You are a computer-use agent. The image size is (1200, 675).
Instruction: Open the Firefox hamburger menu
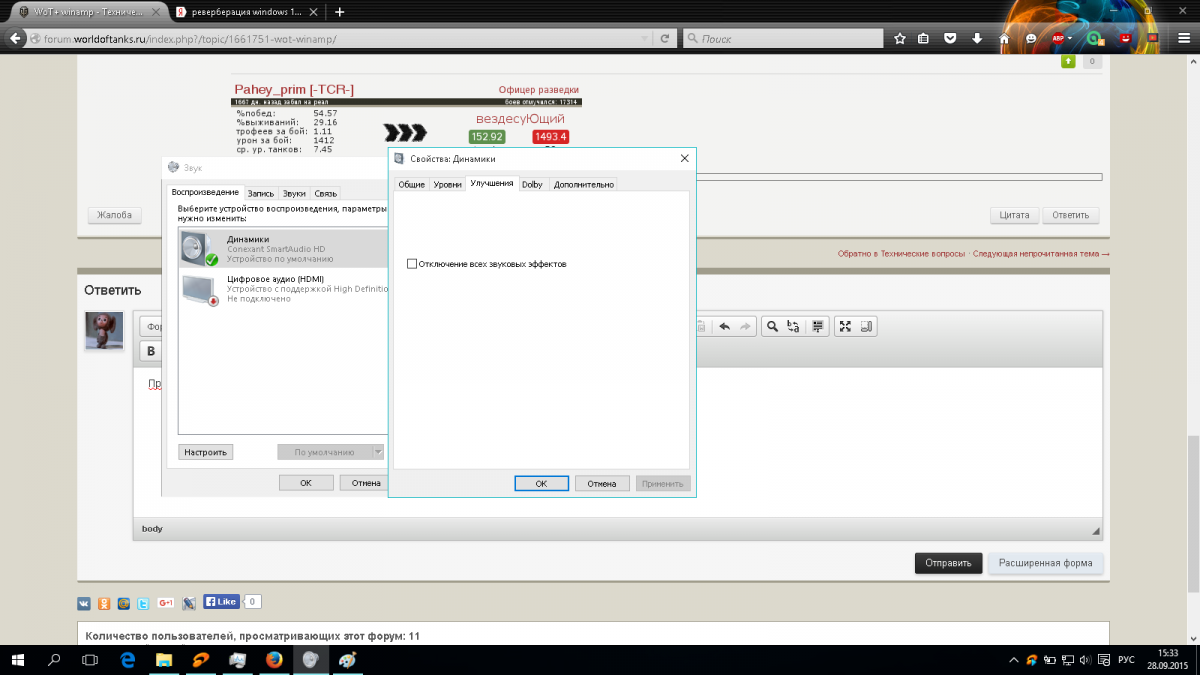[x=1183, y=38]
